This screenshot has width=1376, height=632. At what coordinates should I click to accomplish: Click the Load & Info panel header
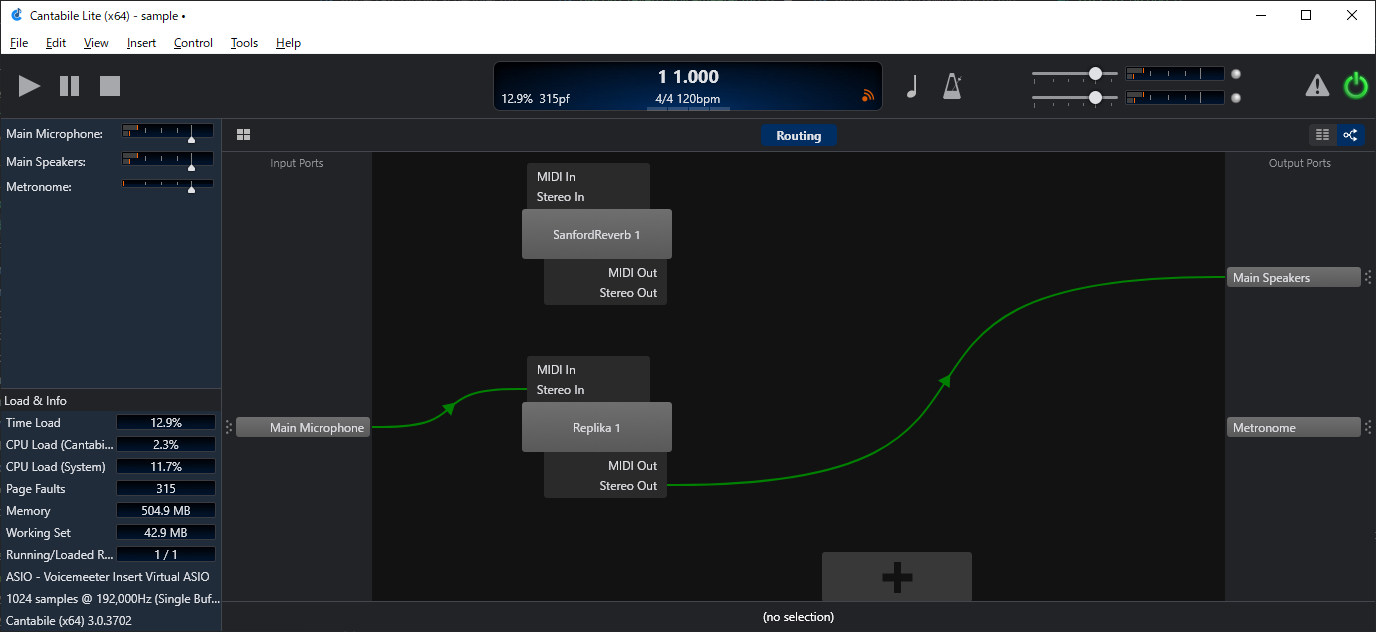point(36,401)
